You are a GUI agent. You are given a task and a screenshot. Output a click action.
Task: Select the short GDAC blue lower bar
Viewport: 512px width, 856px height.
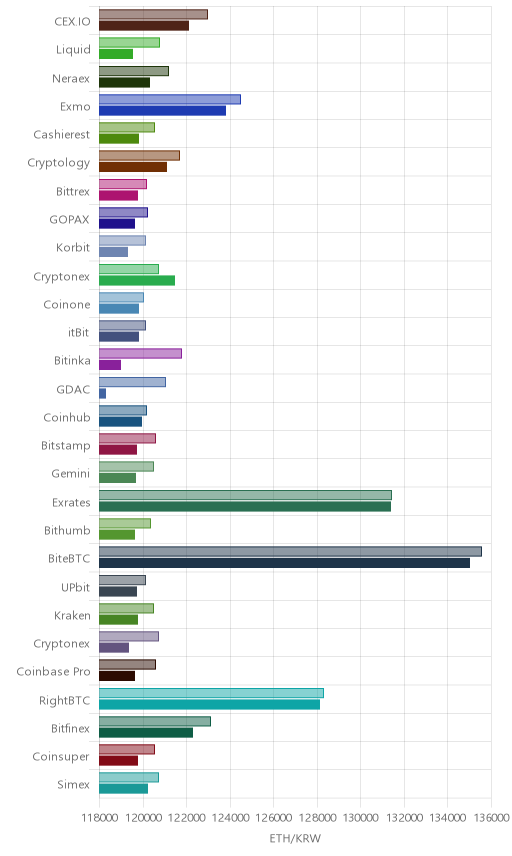(103, 393)
